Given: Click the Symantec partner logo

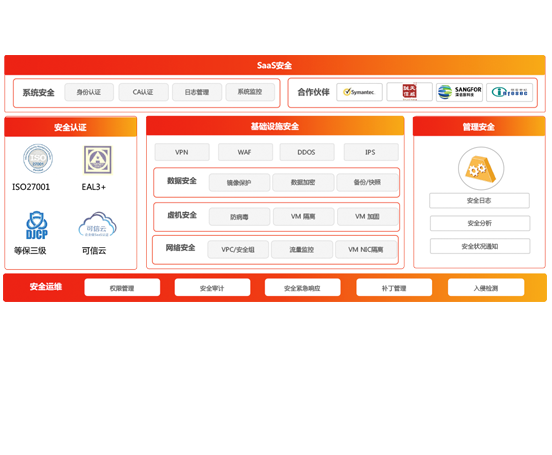Looking at the screenshot, I should pyautogui.click(x=359, y=92).
